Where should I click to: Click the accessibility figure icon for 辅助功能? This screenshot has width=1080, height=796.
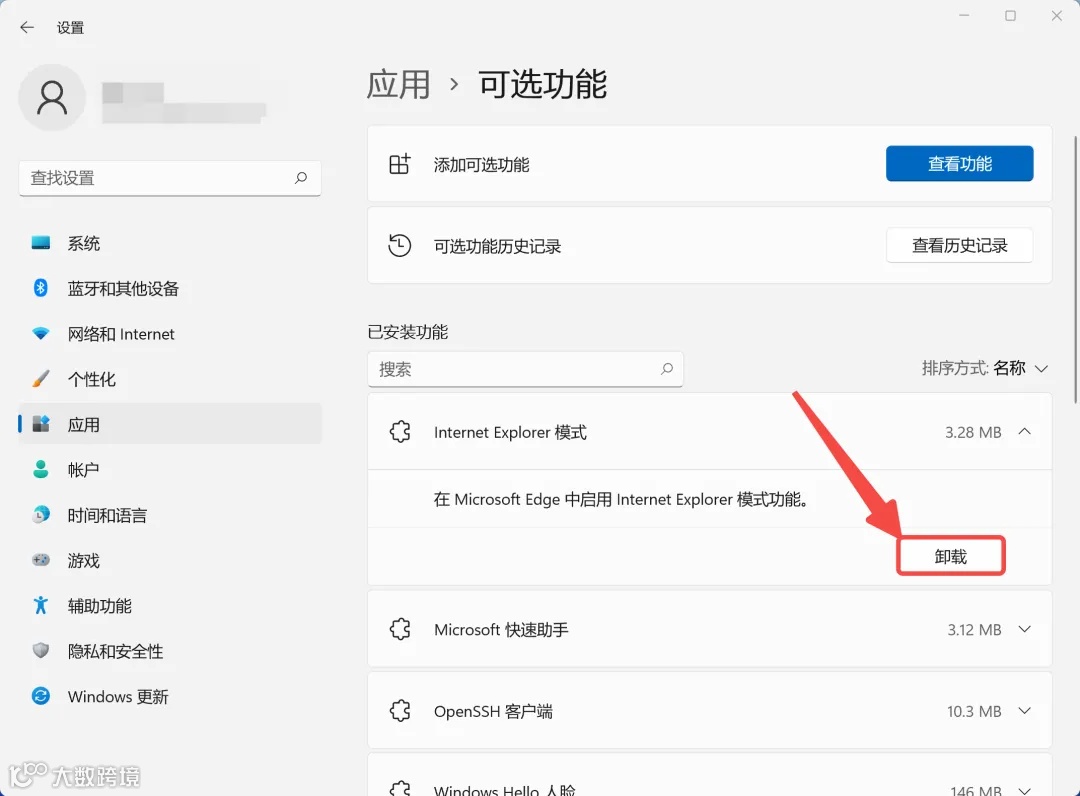[41, 606]
